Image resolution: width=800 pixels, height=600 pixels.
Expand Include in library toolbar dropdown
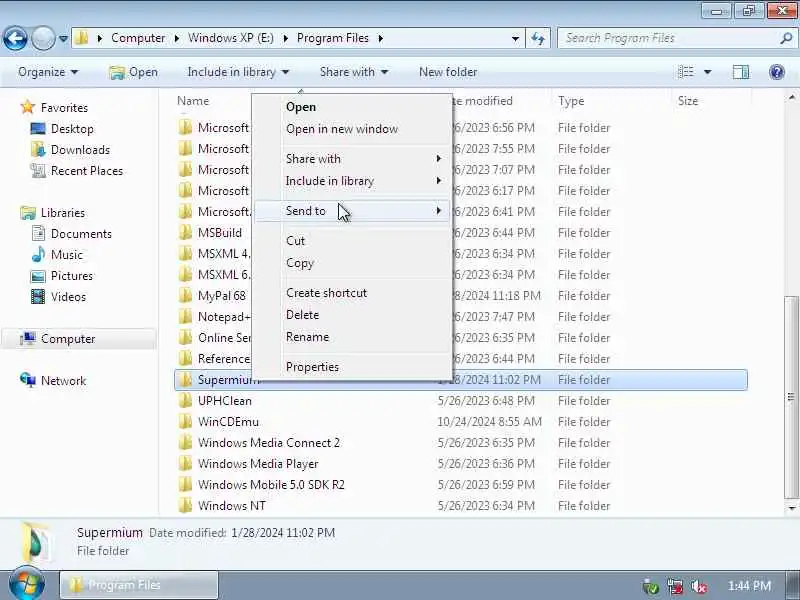238,72
